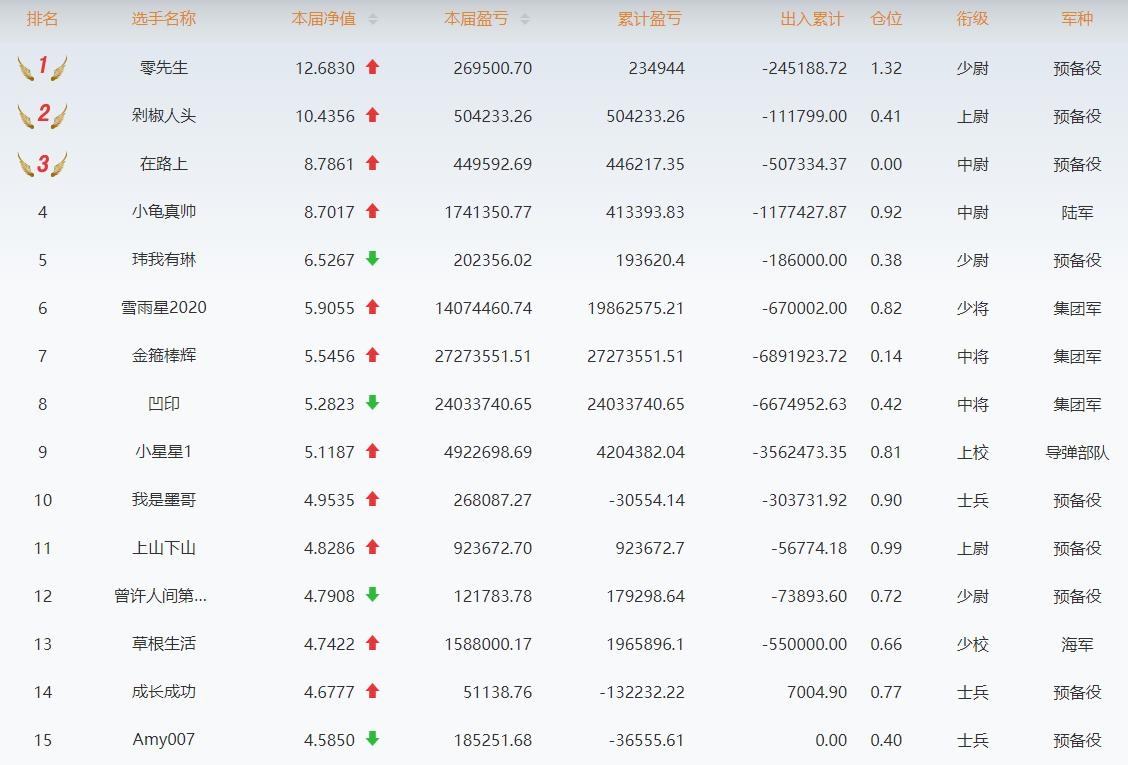
Task: Open player 剁椒人头's profile
Action: [164, 116]
